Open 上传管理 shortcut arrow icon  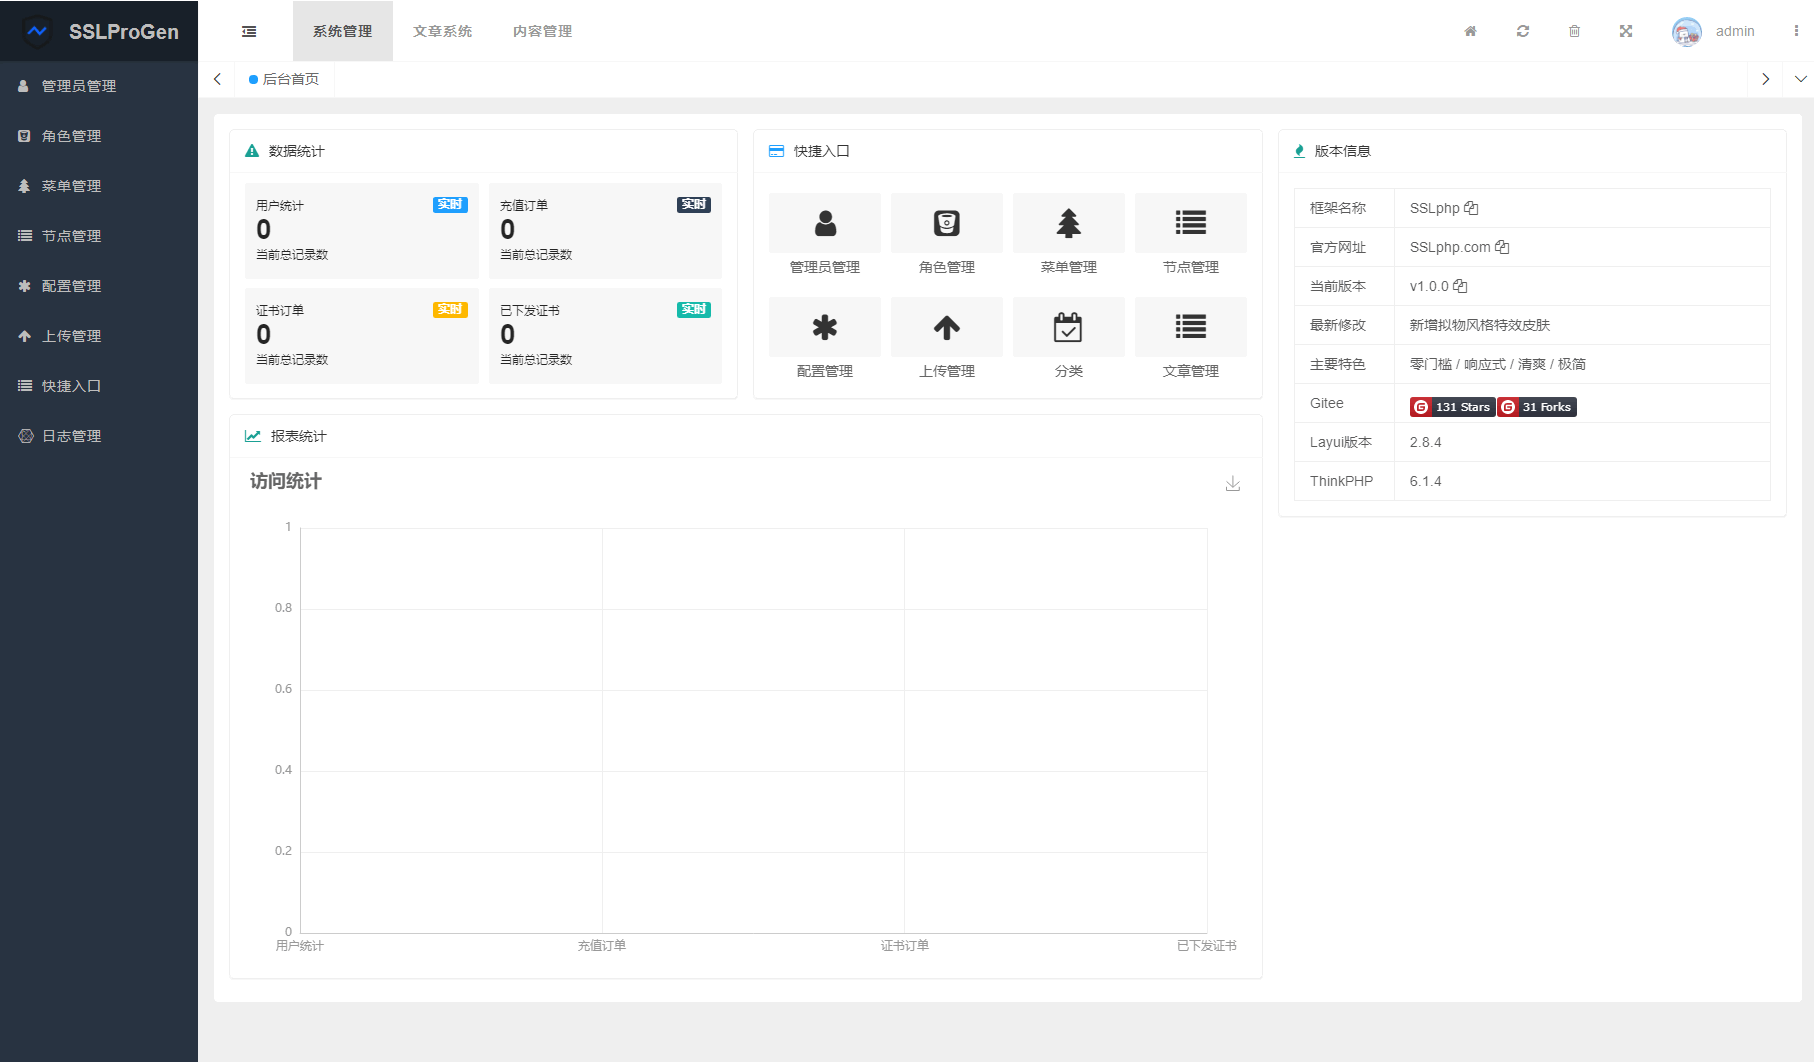946,327
